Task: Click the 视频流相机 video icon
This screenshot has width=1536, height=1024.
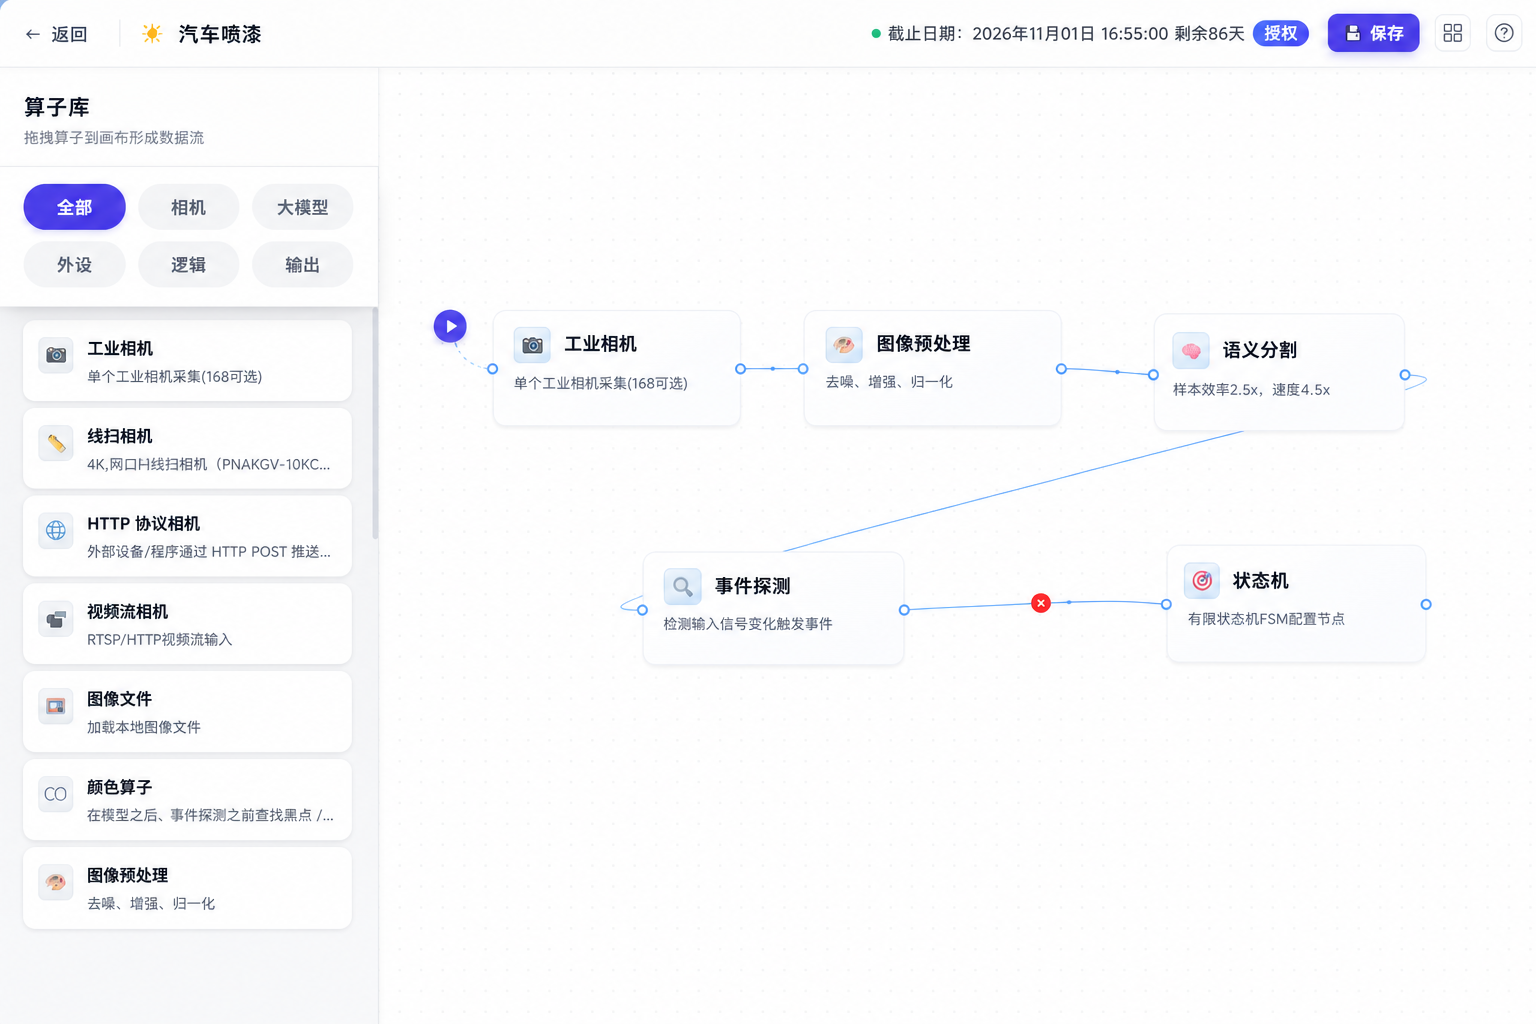Action: 56,619
